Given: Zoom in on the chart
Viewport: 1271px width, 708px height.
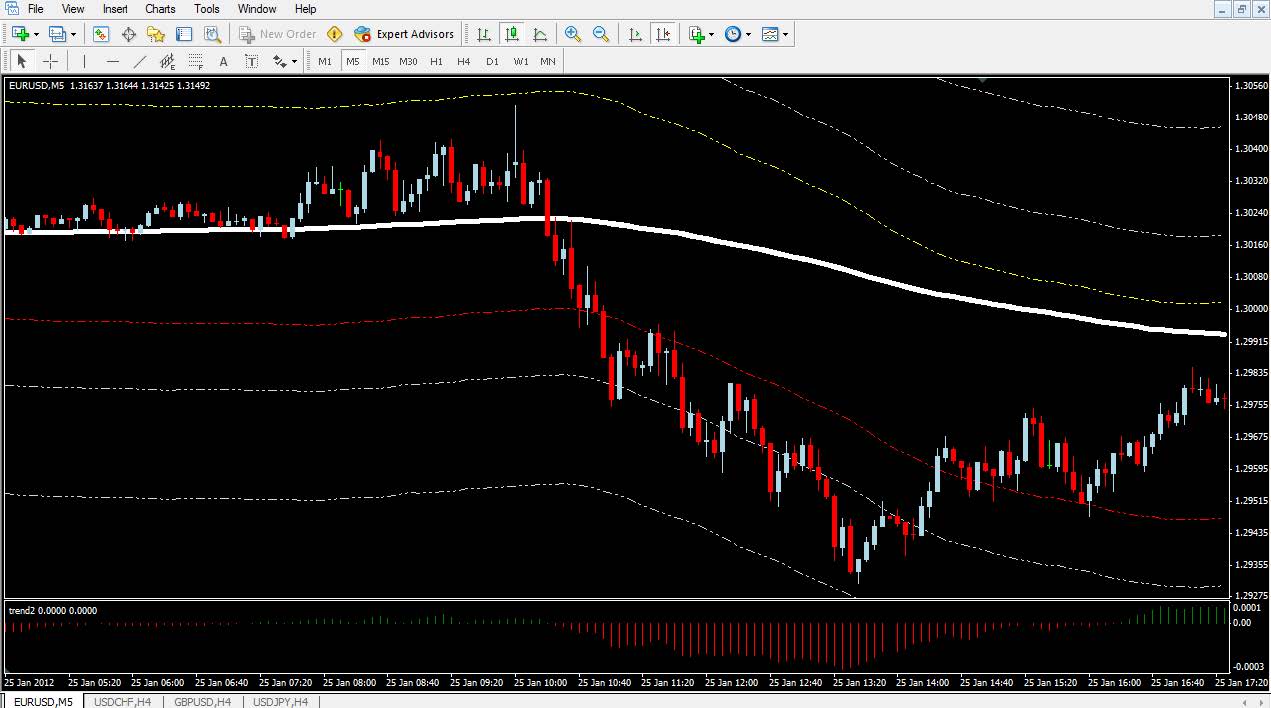Looking at the screenshot, I should [x=573, y=33].
